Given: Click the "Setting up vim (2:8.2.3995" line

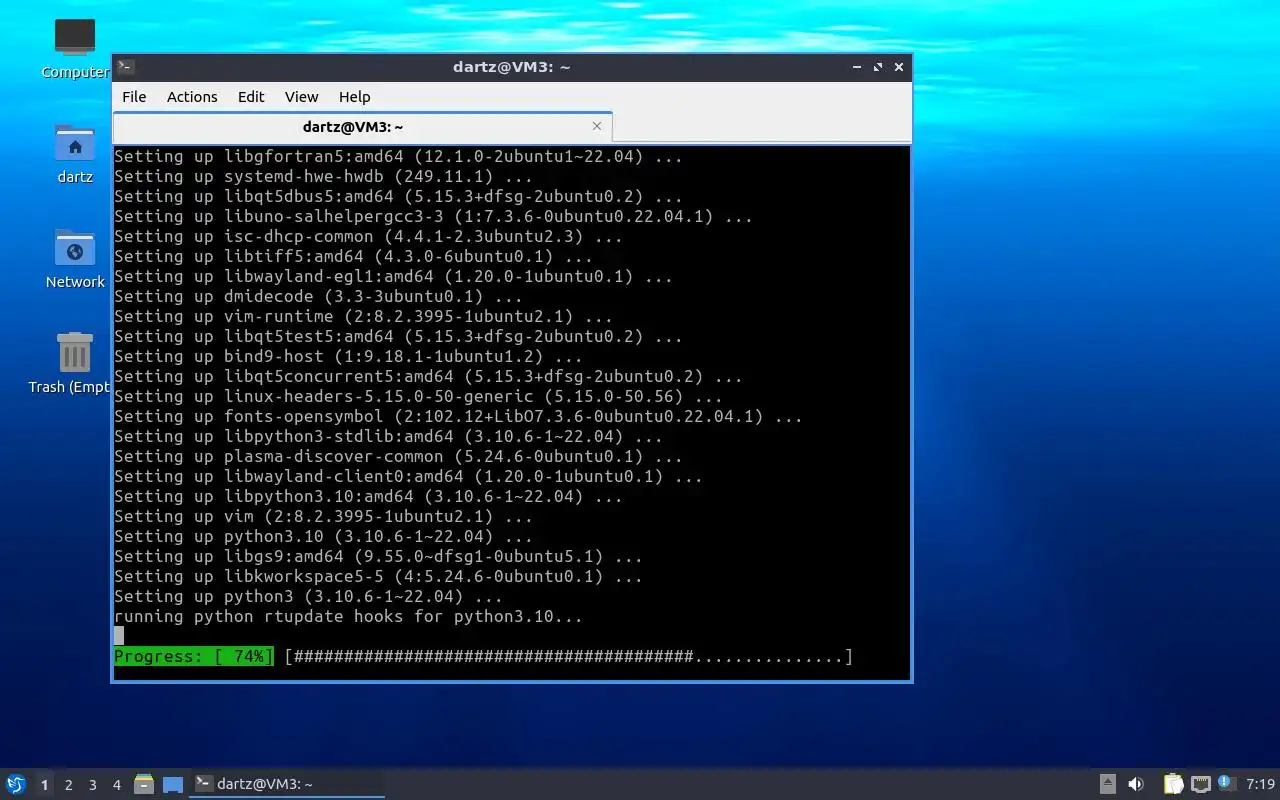Looking at the screenshot, I should tap(323, 517).
